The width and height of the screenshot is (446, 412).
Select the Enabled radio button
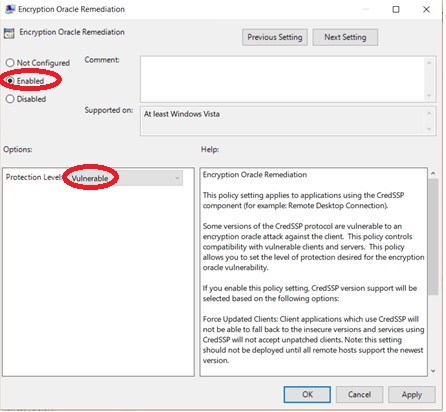pos(10,81)
